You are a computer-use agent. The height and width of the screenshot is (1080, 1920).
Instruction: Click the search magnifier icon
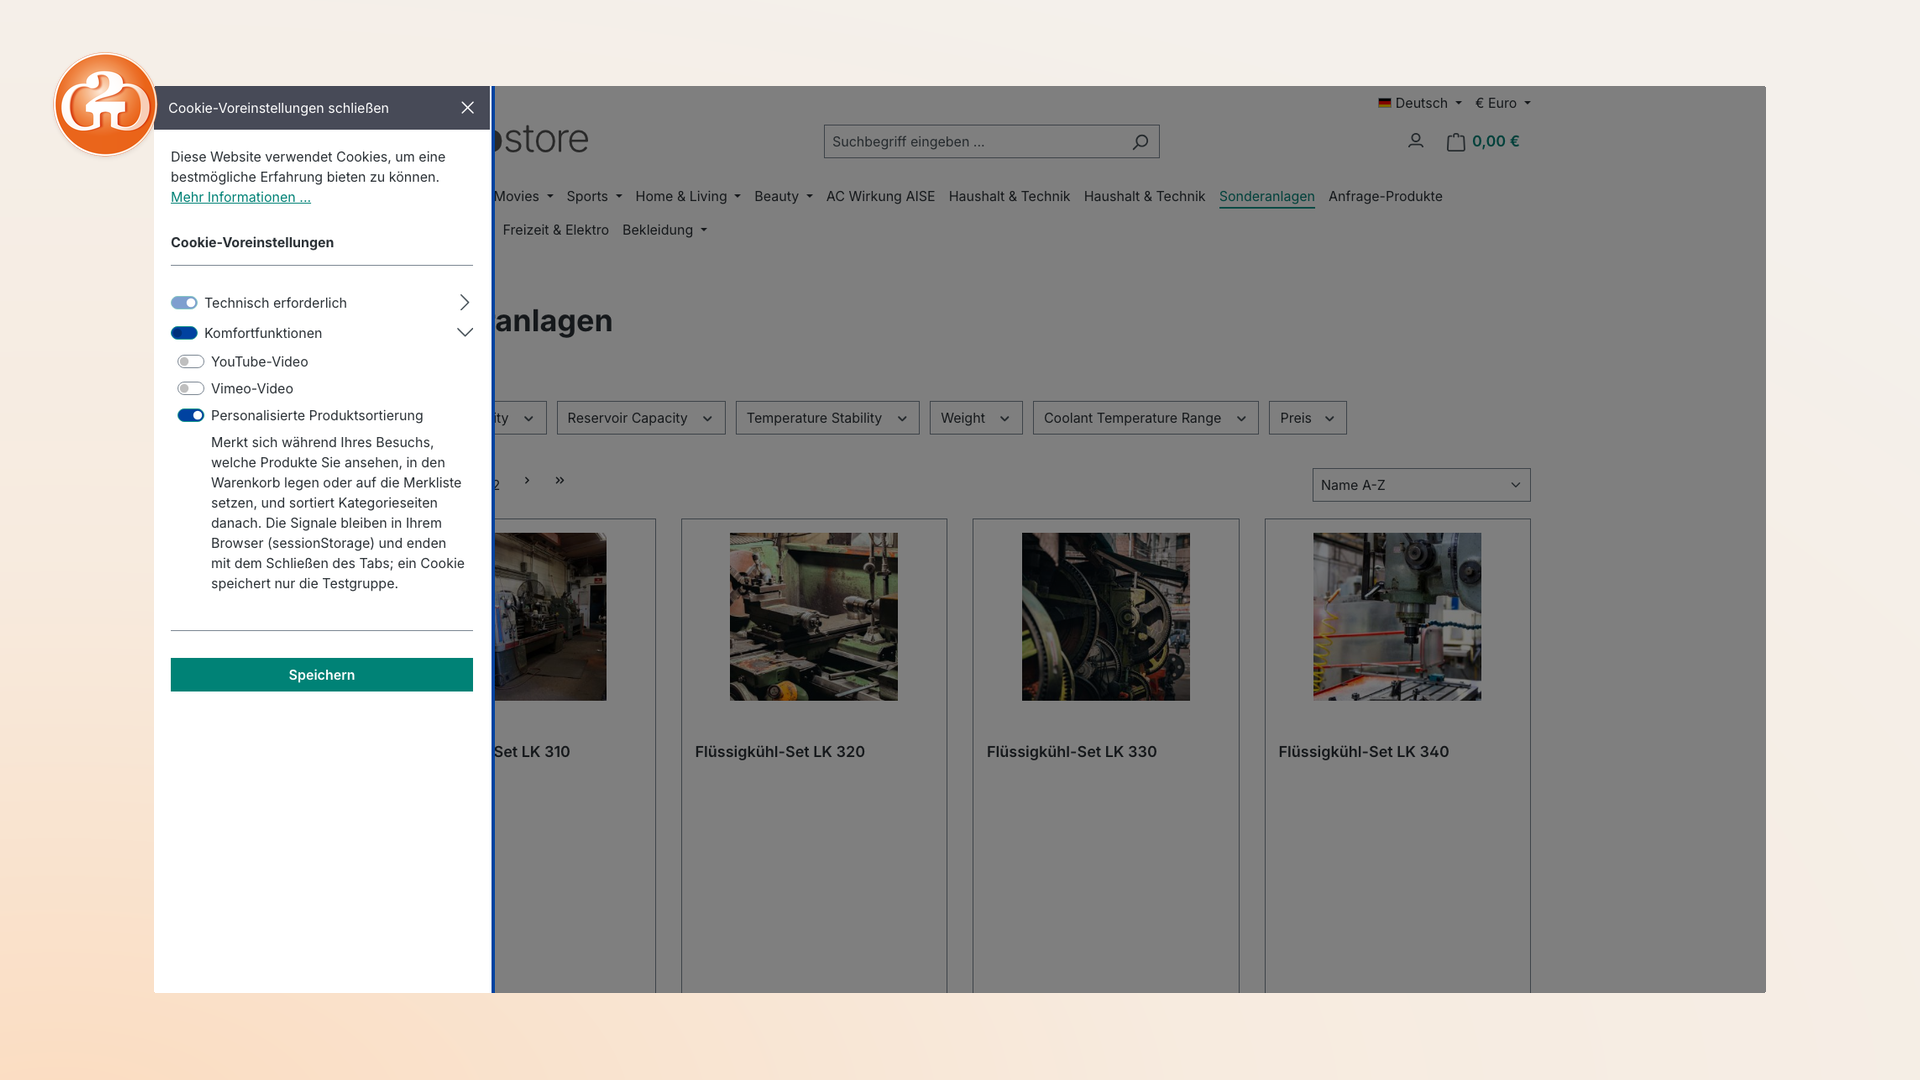(1140, 142)
